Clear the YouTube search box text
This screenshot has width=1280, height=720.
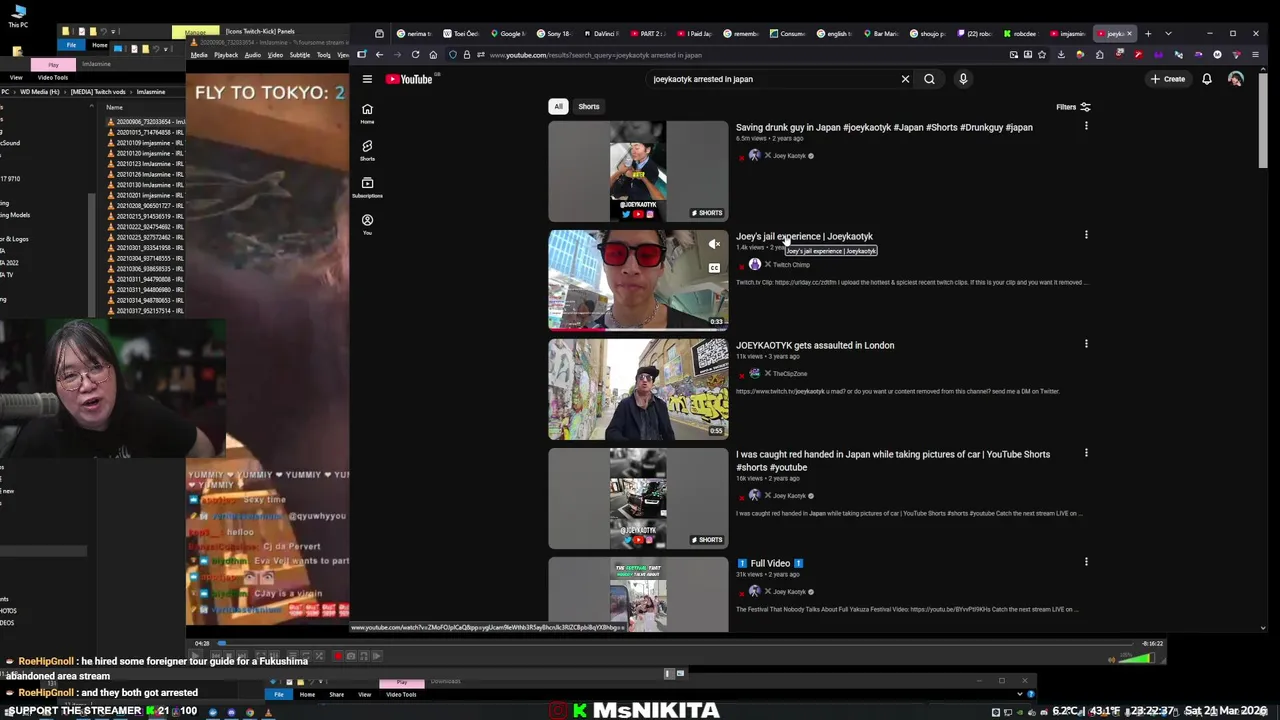coord(905,79)
